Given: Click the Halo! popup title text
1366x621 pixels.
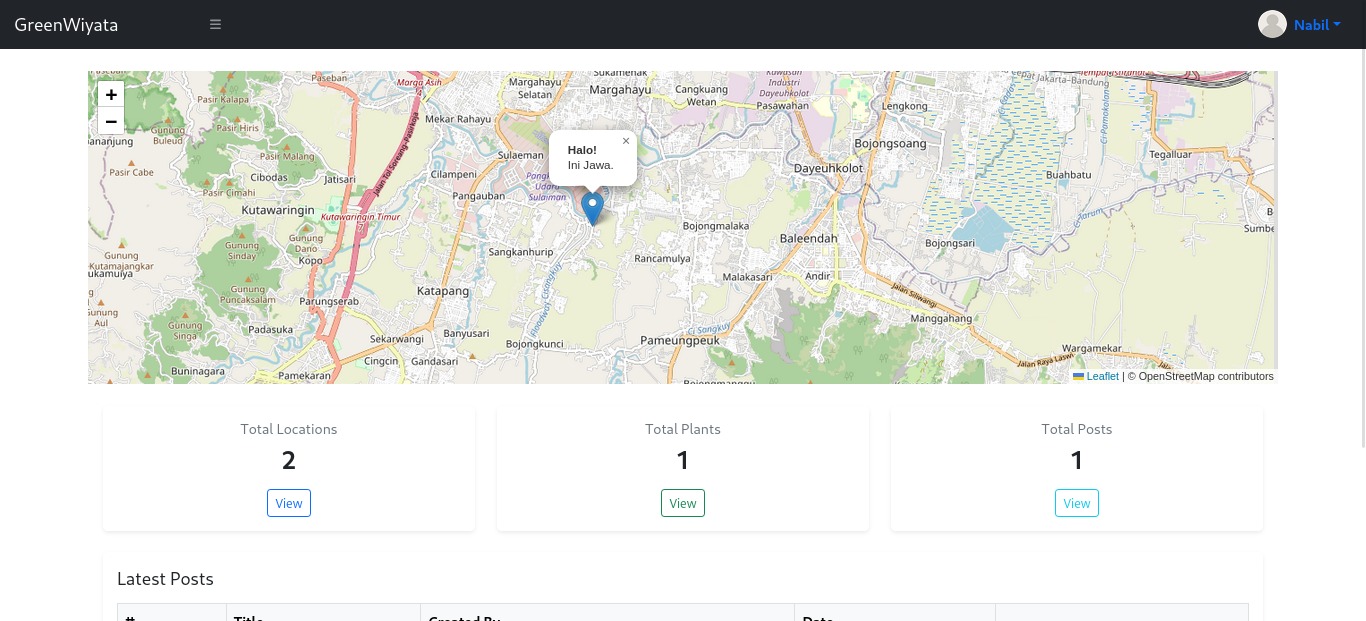Looking at the screenshot, I should point(582,150).
